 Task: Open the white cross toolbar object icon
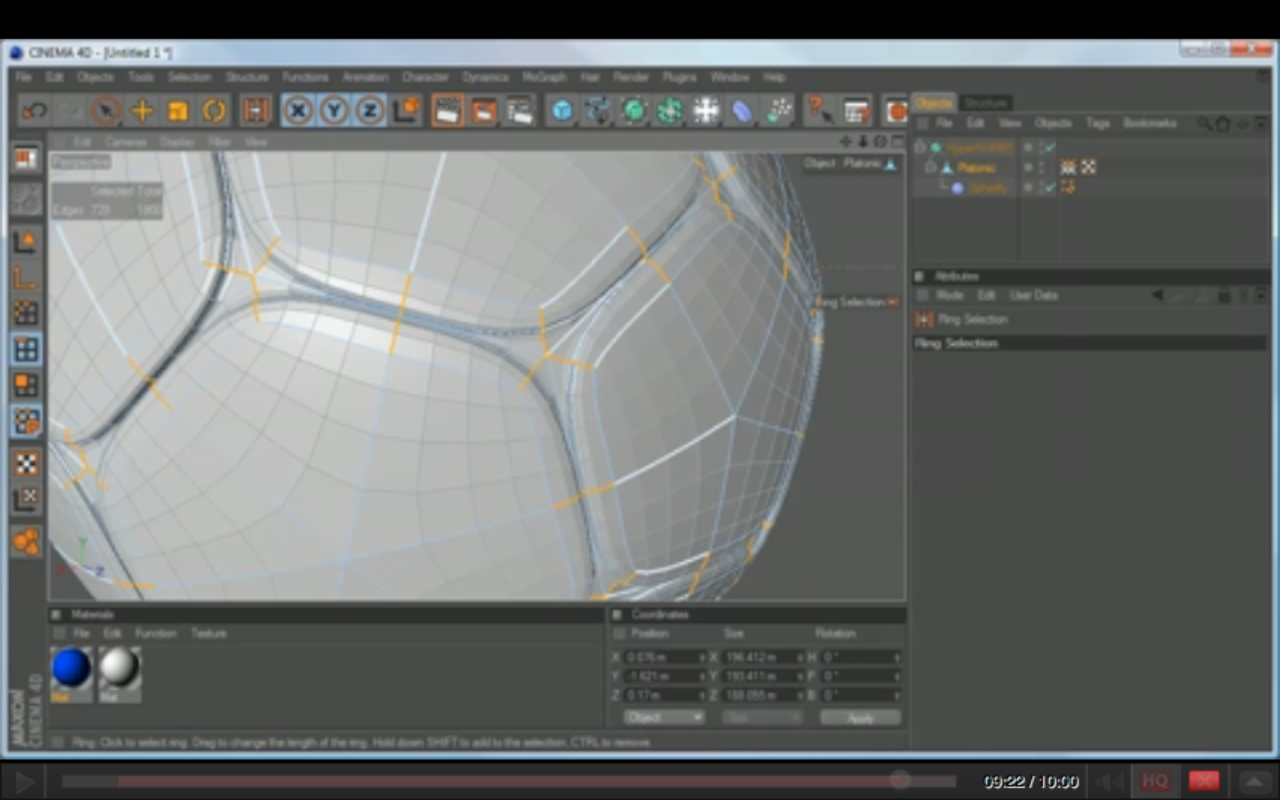tap(706, 111)
